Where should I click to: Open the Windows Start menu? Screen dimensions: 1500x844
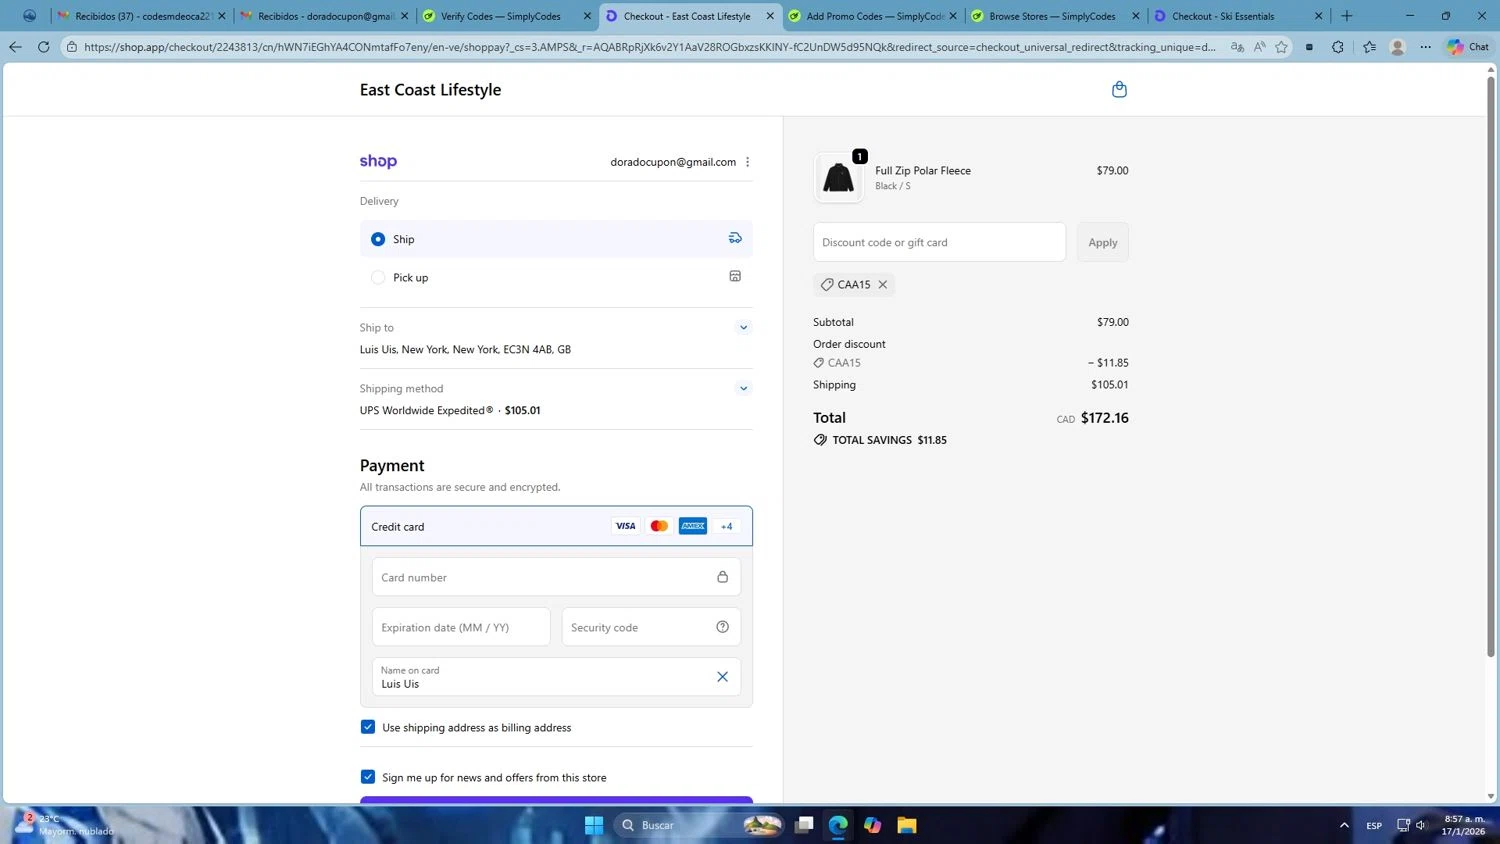(594, 825)
